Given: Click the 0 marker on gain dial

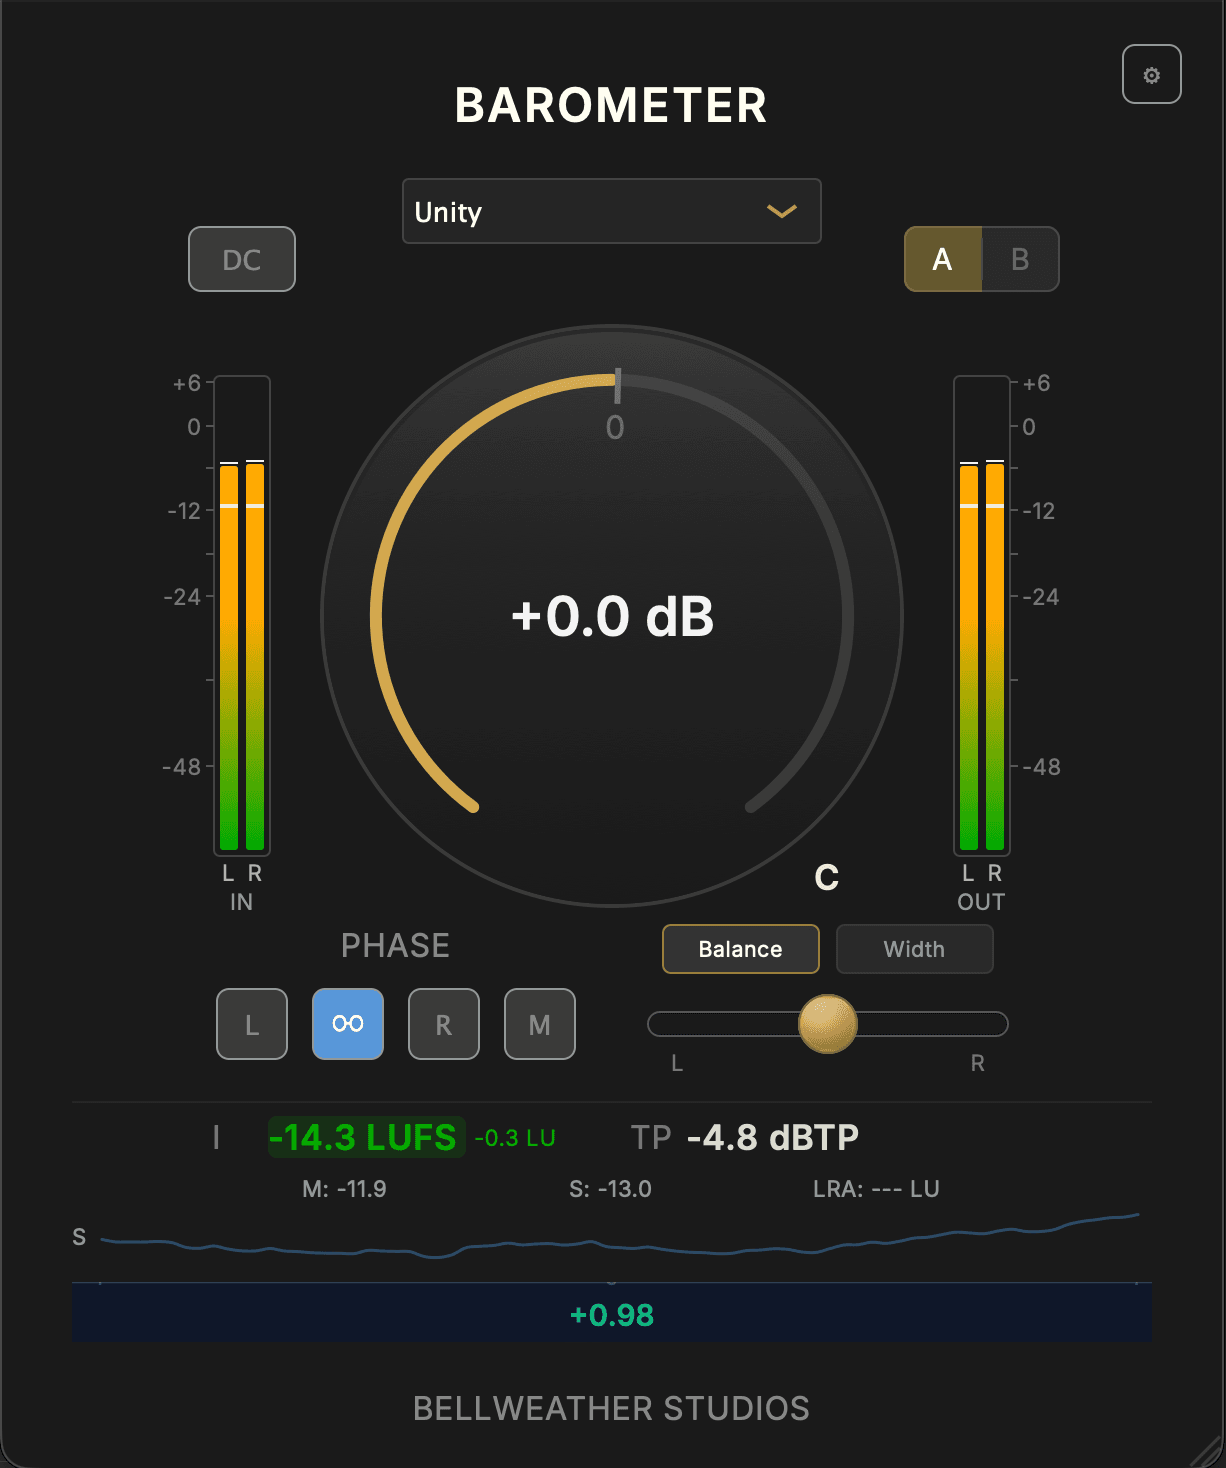Looking at the screenshot, I should [x=615, y=428].
